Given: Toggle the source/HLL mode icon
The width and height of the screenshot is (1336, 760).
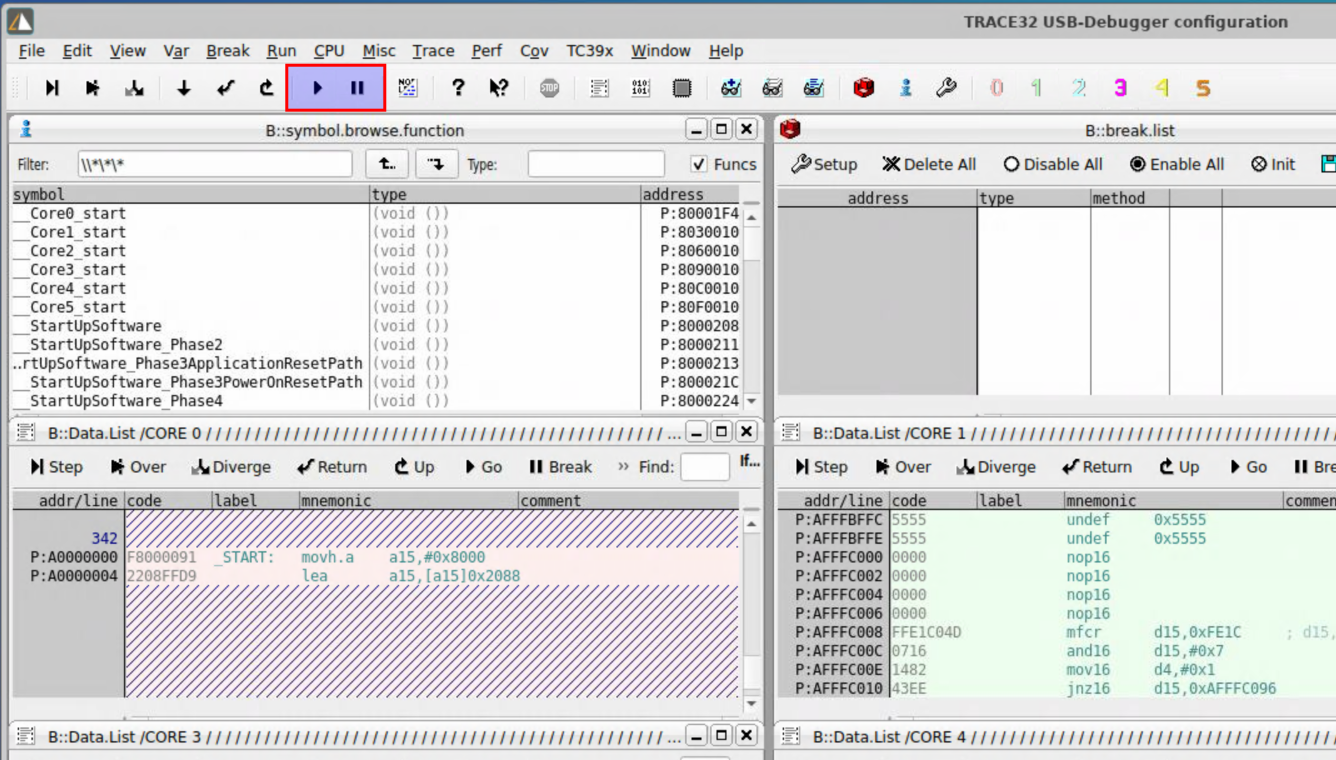Looking at the screenshot, I should pos(407,88).
